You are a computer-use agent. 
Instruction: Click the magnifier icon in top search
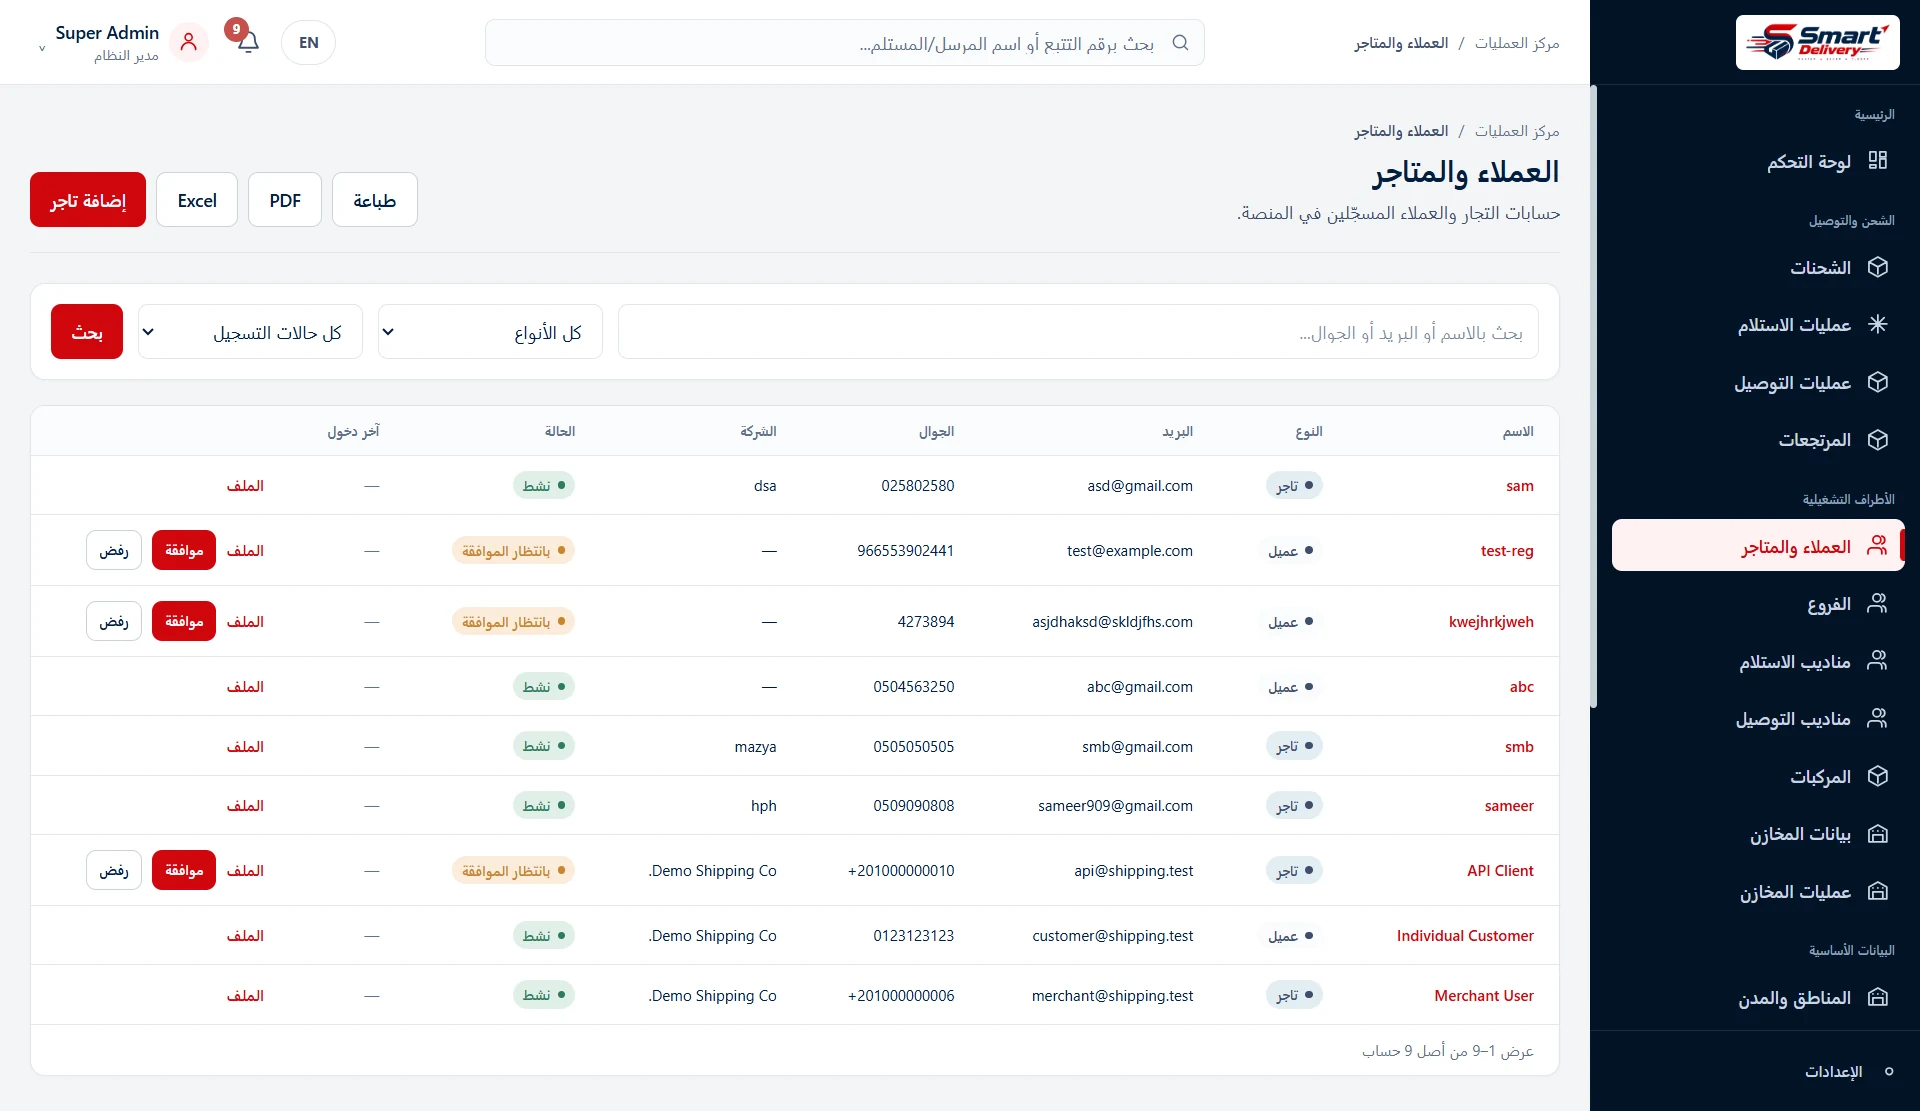coord(1180,43)
